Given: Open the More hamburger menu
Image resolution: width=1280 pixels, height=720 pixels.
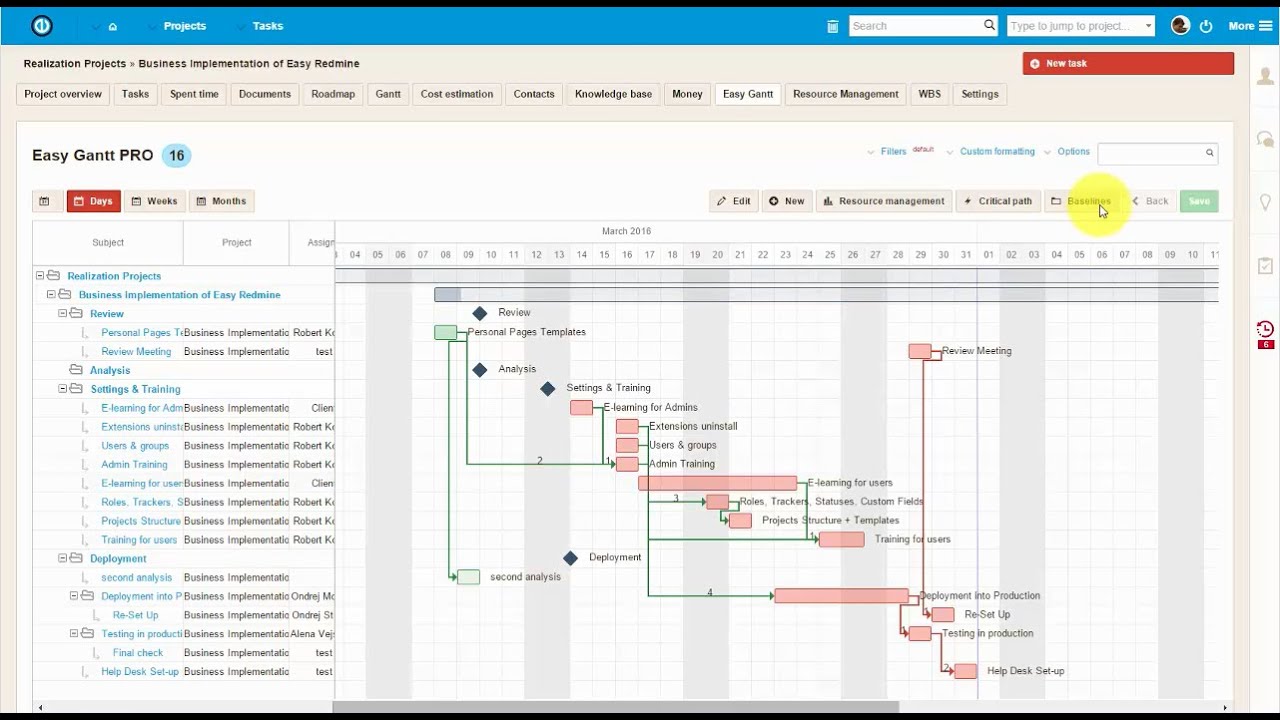Looking at the screenshot, I should 1249,26.
